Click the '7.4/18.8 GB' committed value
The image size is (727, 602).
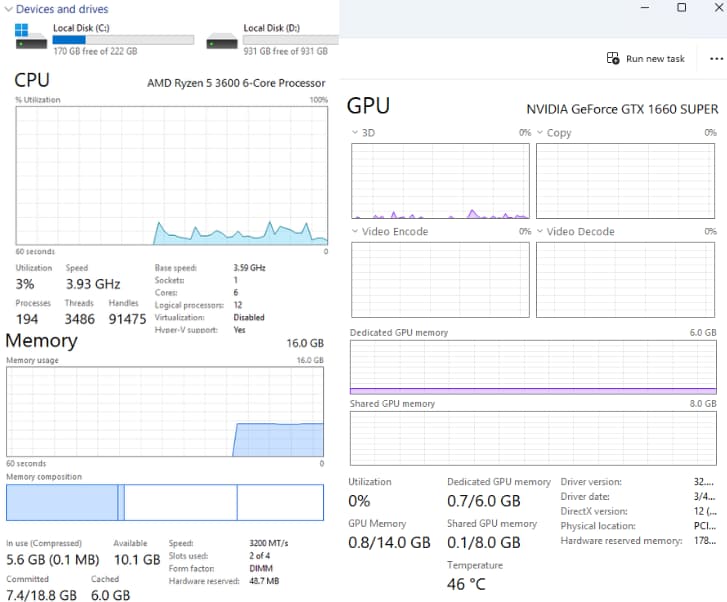pos(41,595)
